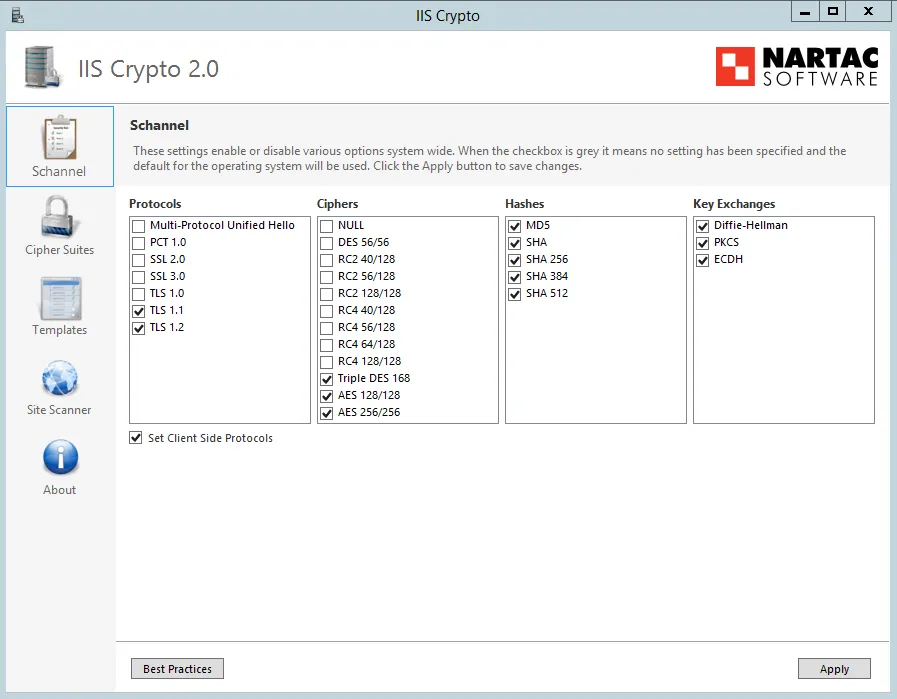Switch to Templates label
The image size is (897, 699).
59,330
